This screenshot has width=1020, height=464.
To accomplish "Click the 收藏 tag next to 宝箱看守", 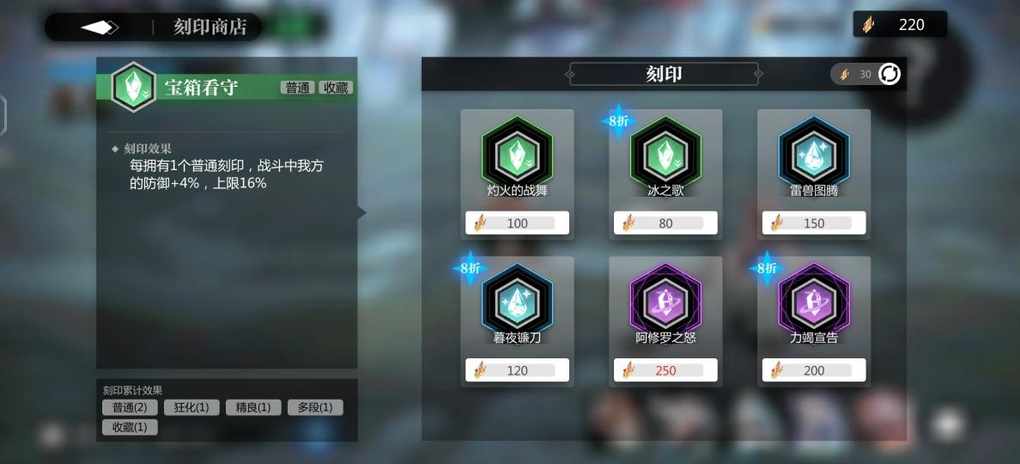I will (336, 88).
